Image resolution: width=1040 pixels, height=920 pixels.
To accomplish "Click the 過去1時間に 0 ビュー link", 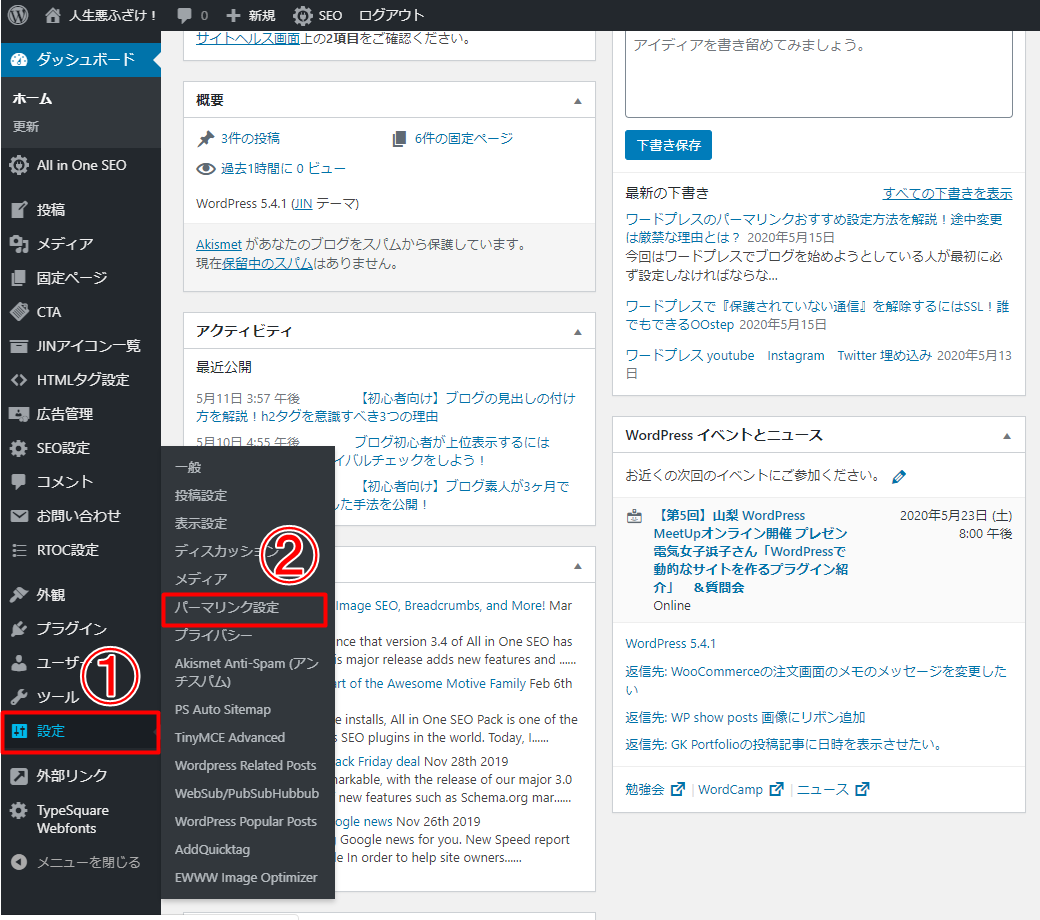I will [x=283, y=168].
